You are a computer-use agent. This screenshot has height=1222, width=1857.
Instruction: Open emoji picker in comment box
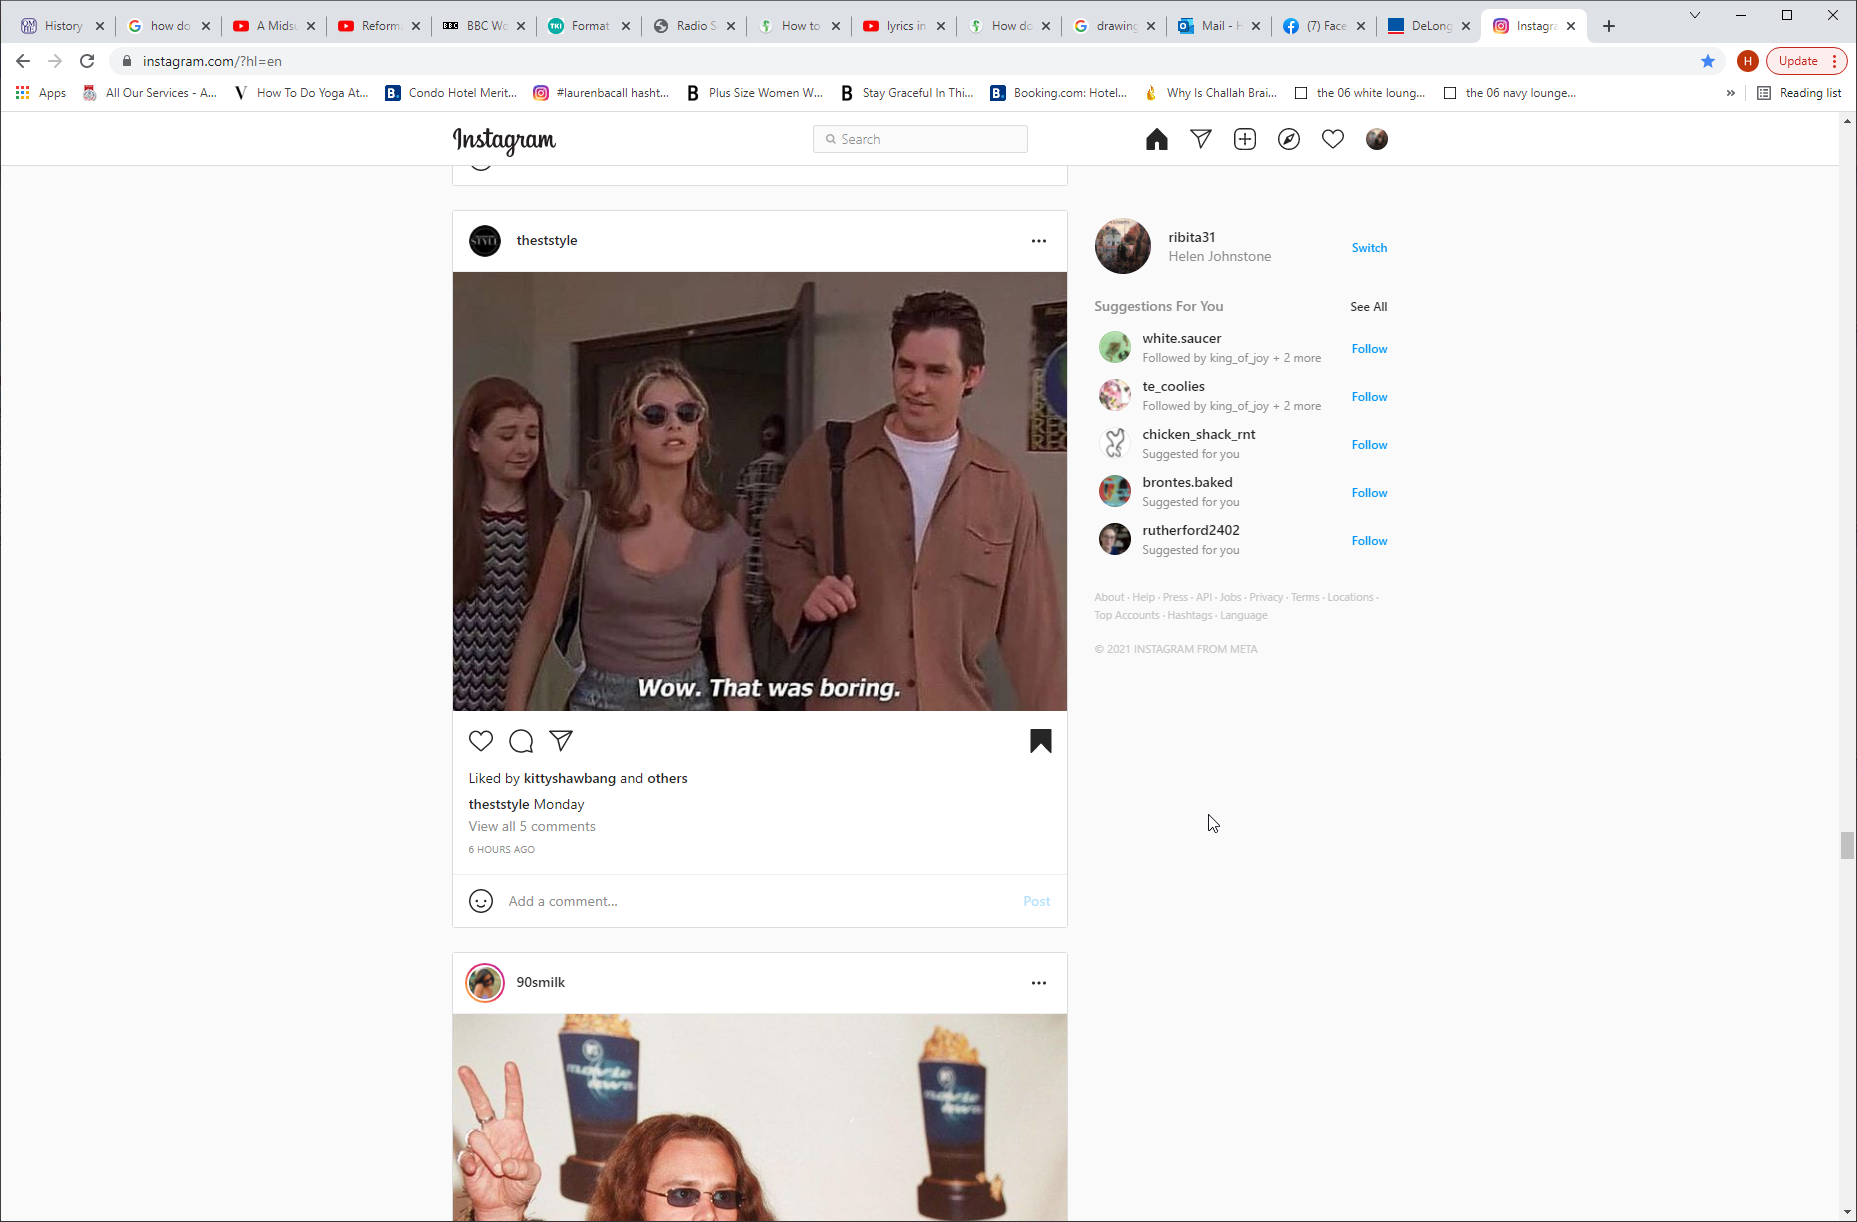481,901
